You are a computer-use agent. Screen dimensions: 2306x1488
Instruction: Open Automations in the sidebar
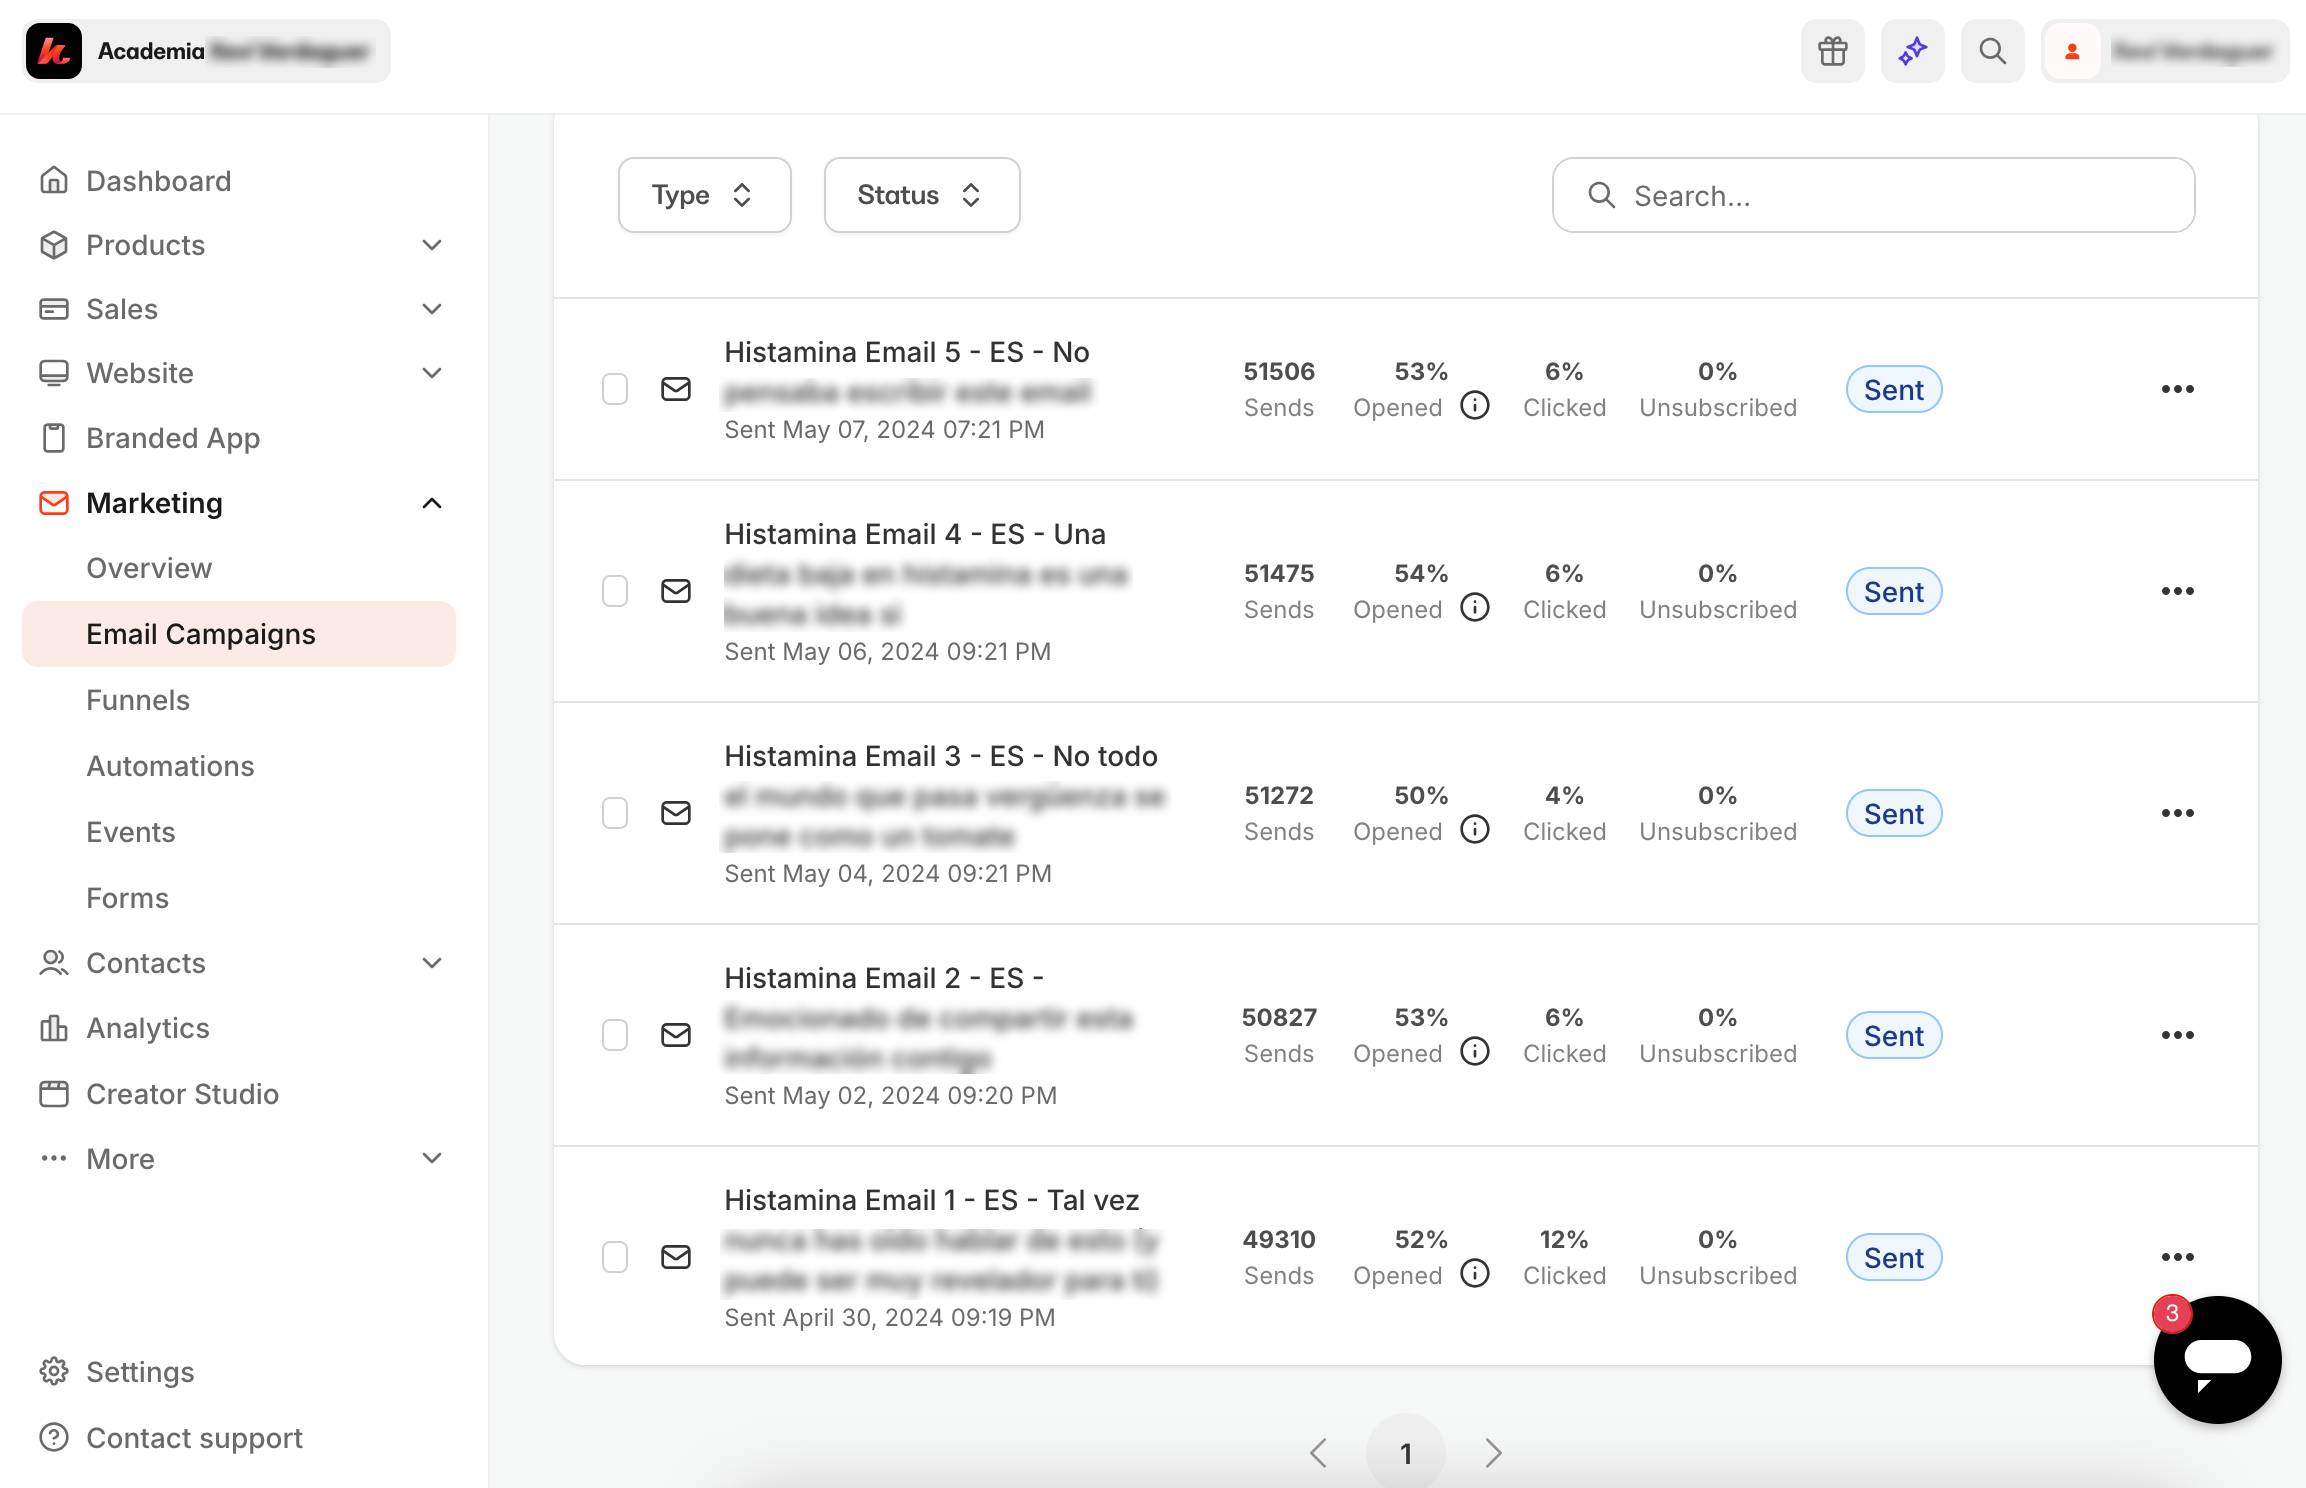(x=170, y=766)
